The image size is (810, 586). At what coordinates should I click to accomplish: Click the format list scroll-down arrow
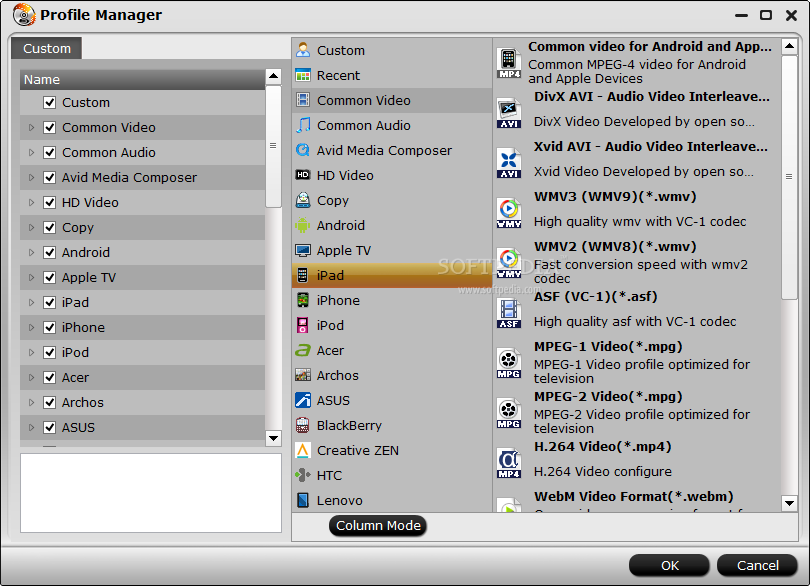tap(789, 503)
